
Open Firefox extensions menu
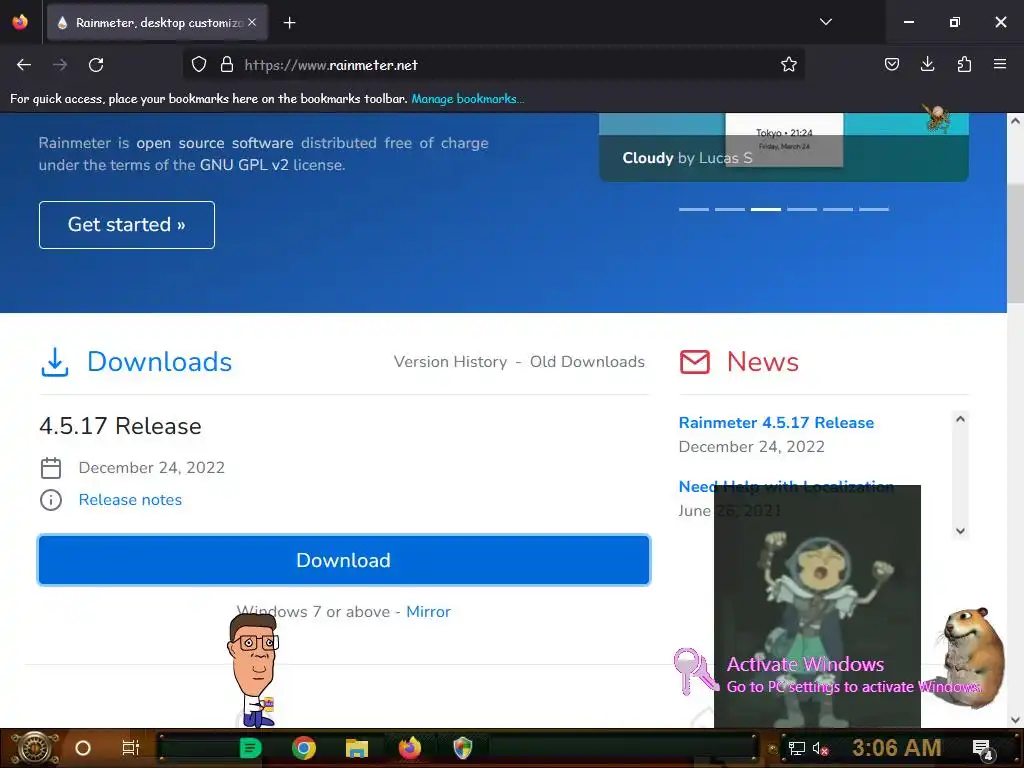pos(964,64)
